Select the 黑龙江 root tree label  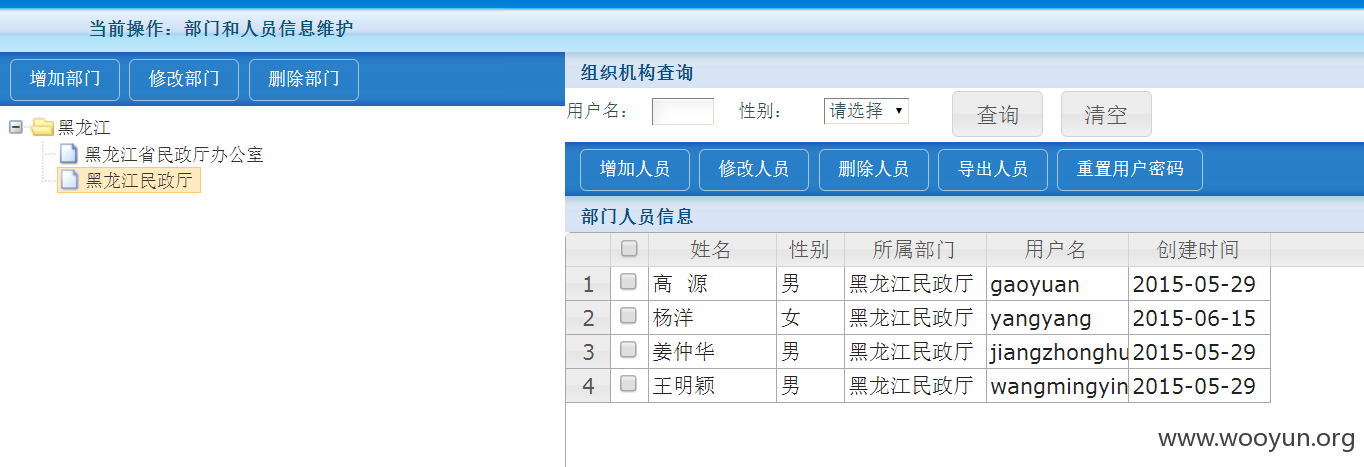click(x=84, y=127)
